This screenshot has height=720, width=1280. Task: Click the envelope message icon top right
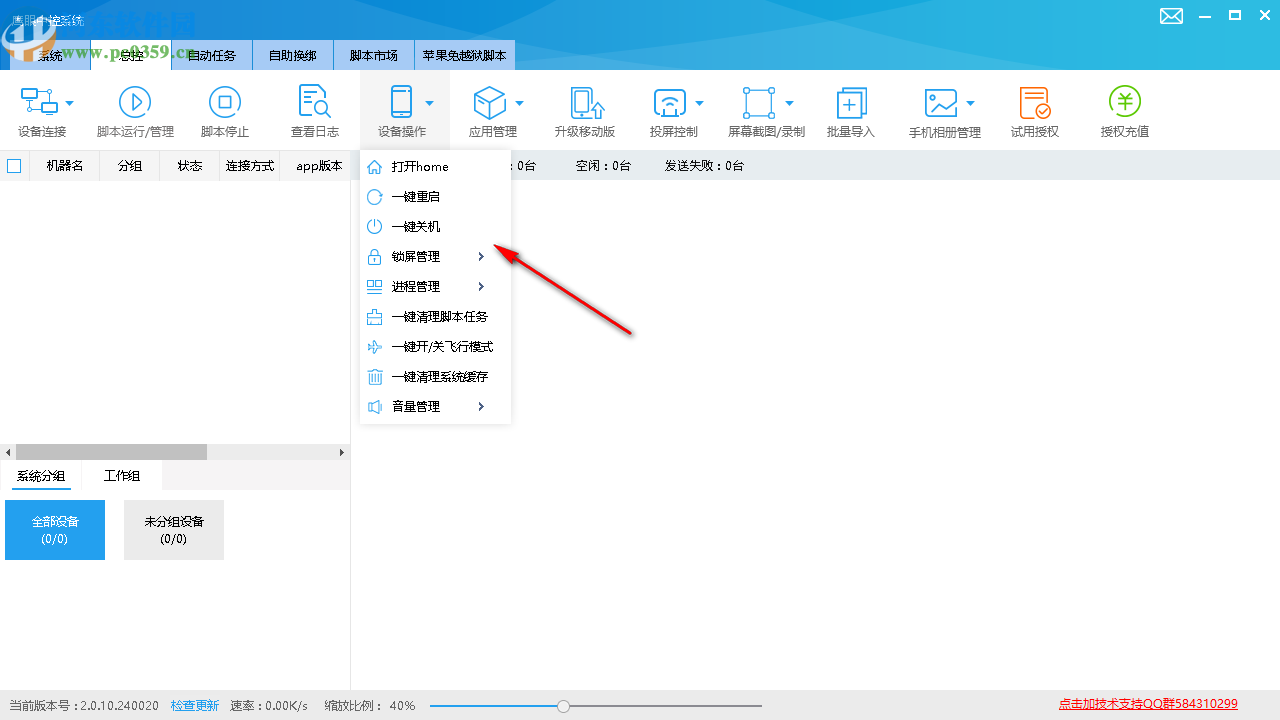[x=1171, y=16]
